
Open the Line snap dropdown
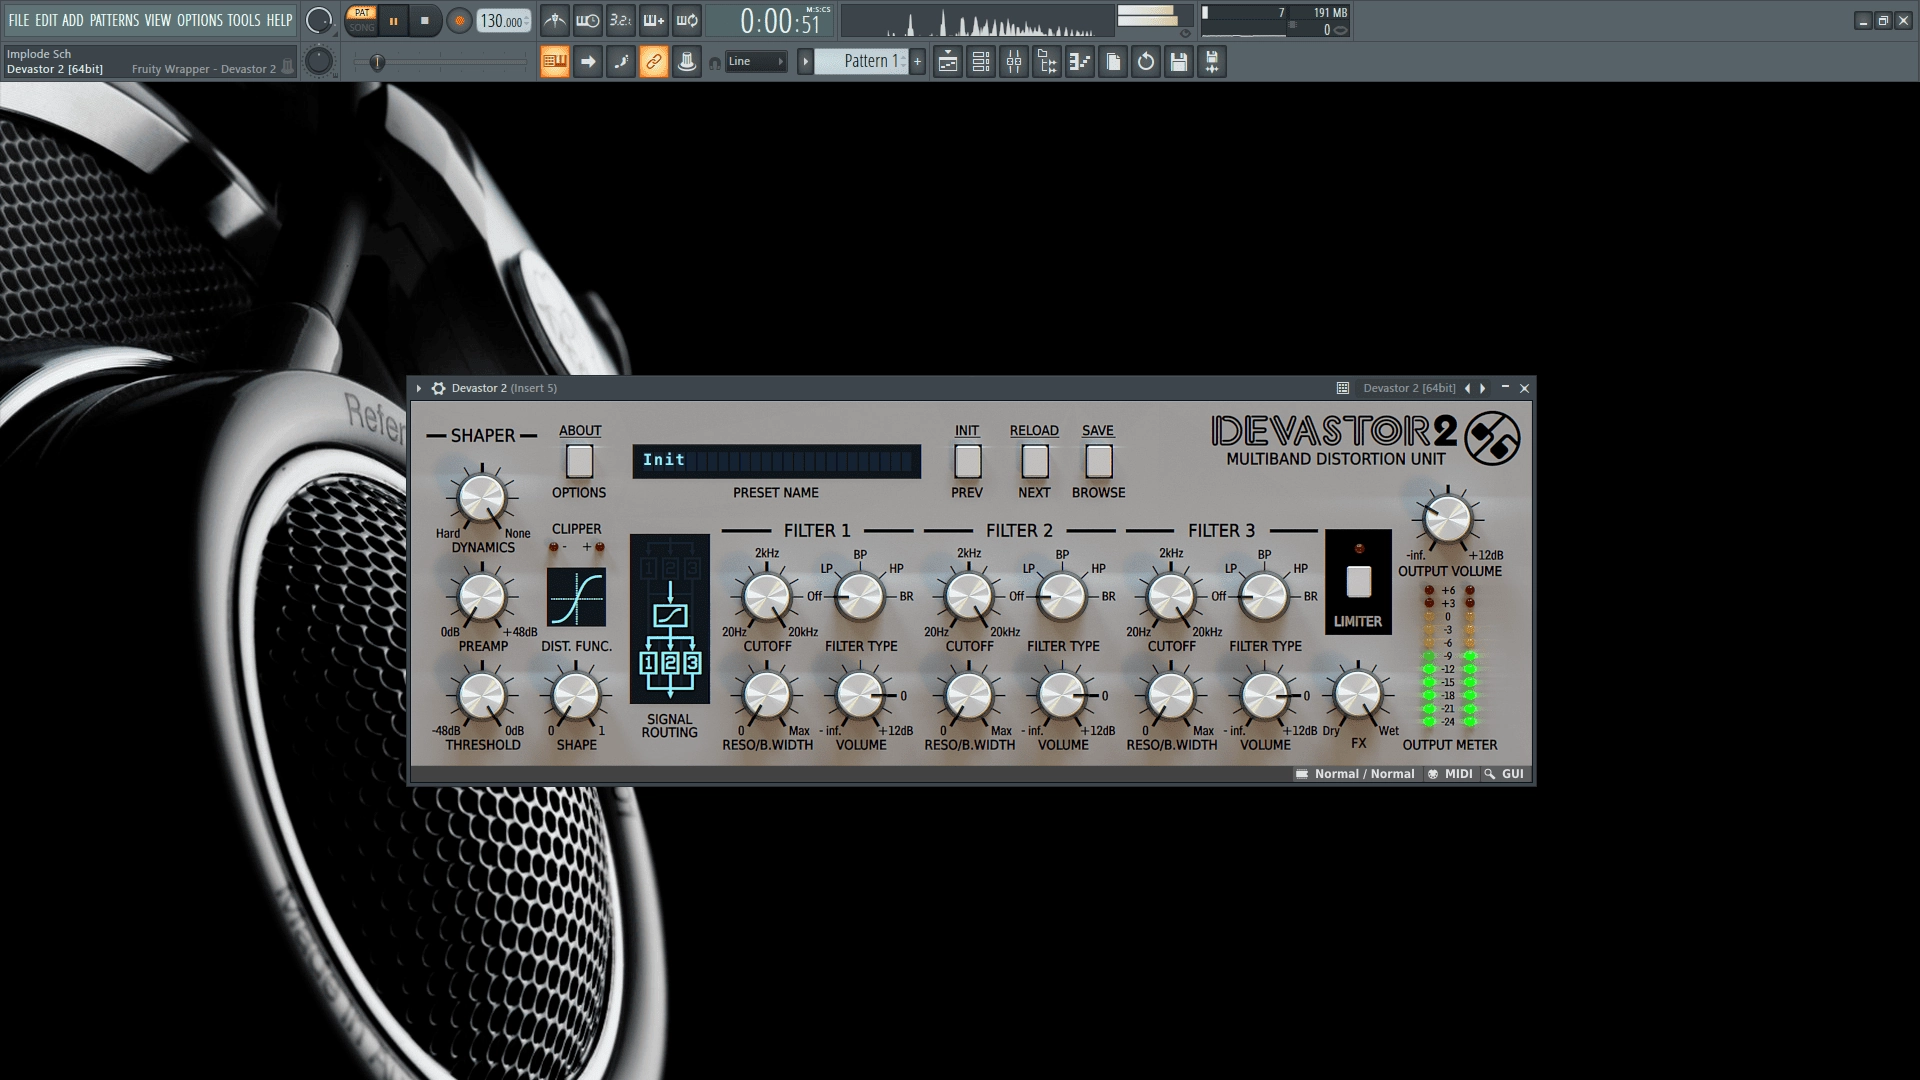click(756, 62)
